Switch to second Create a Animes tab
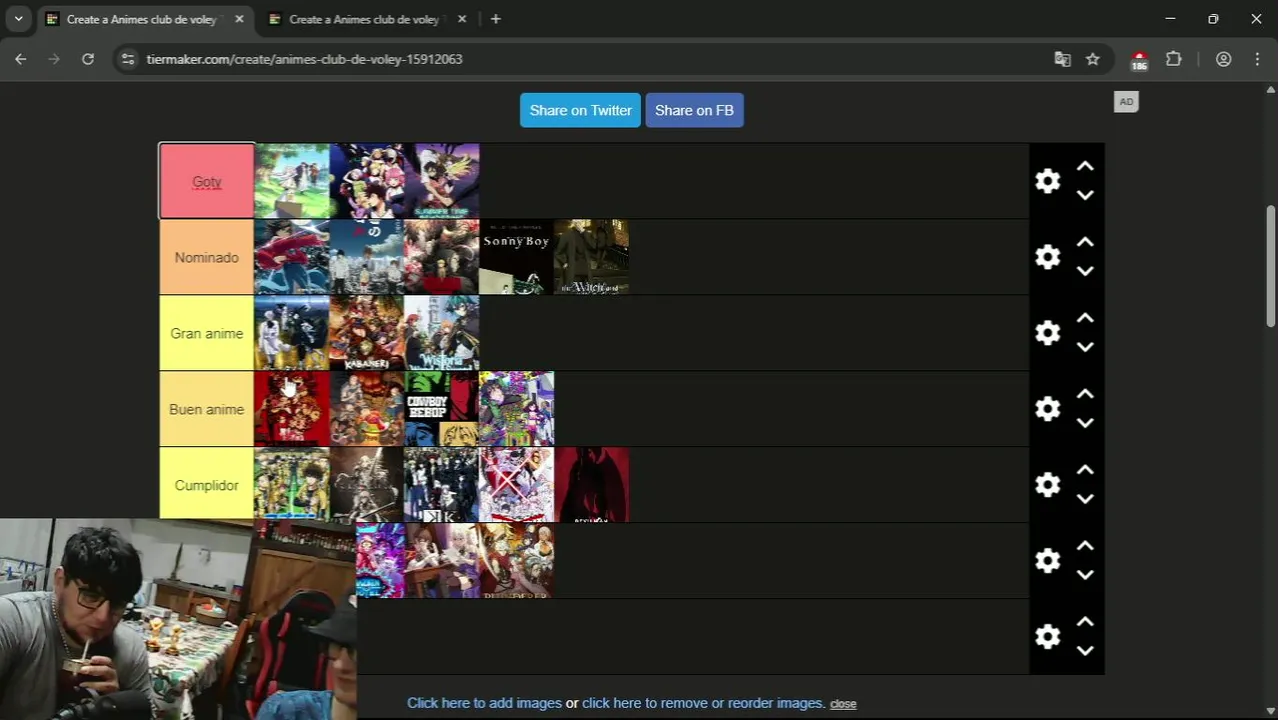Screen dimensions: 1278x720 367,19
